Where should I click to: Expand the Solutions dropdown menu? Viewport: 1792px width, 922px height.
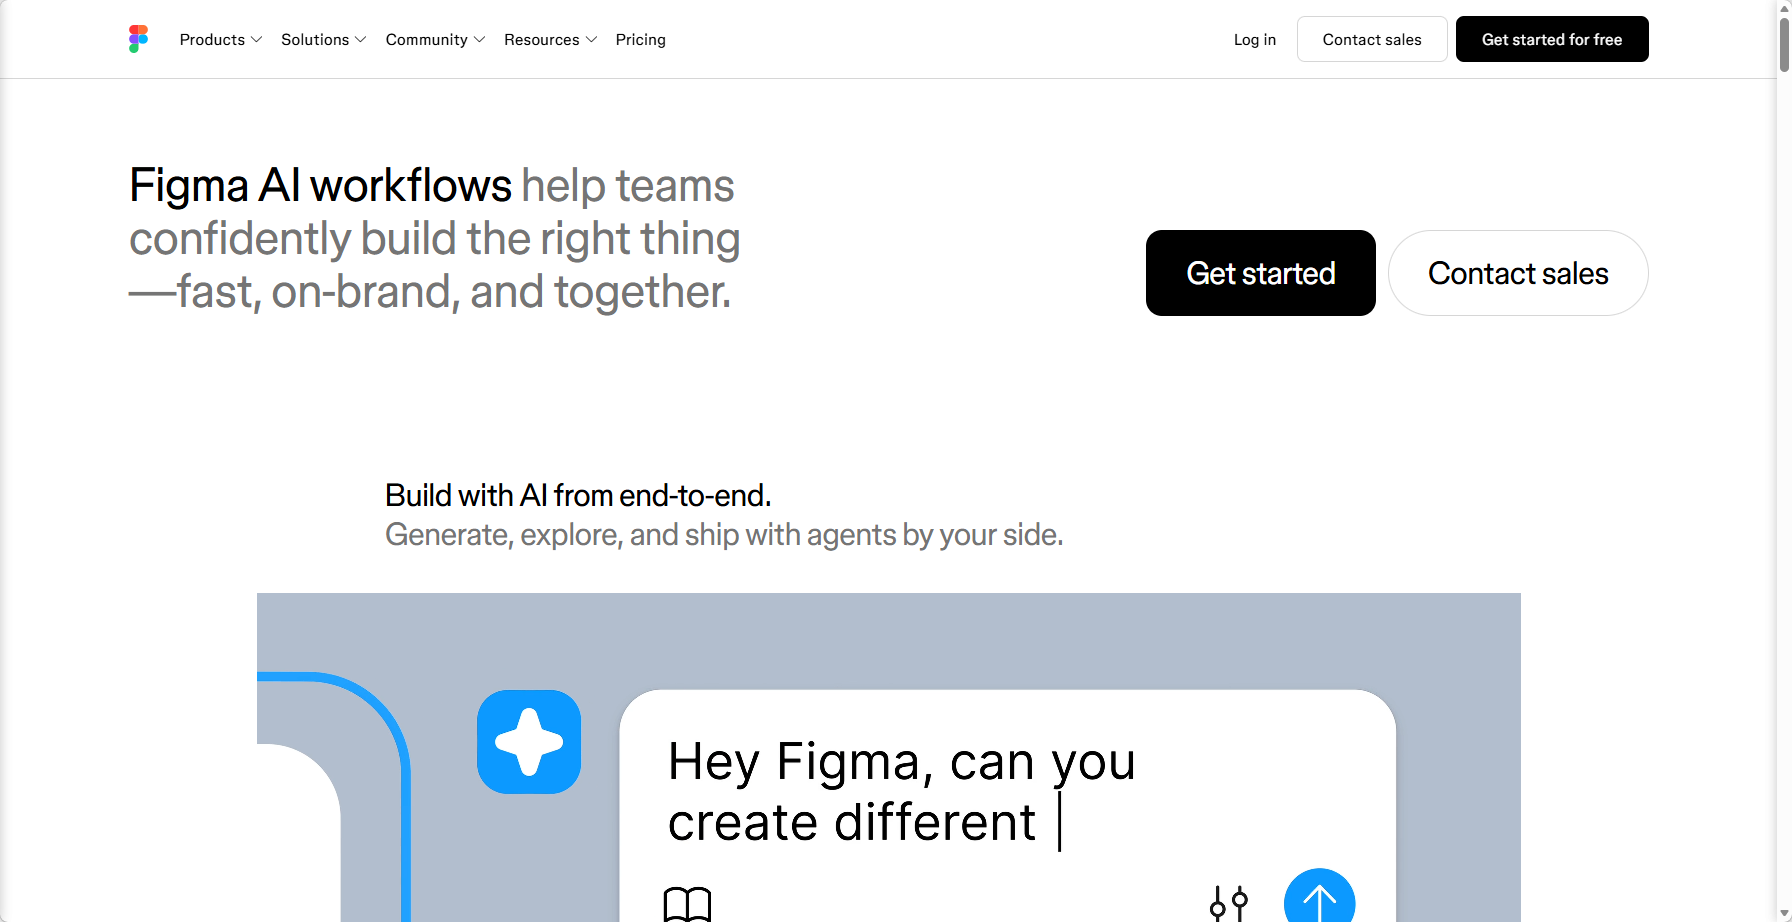(x=324, y=39)
